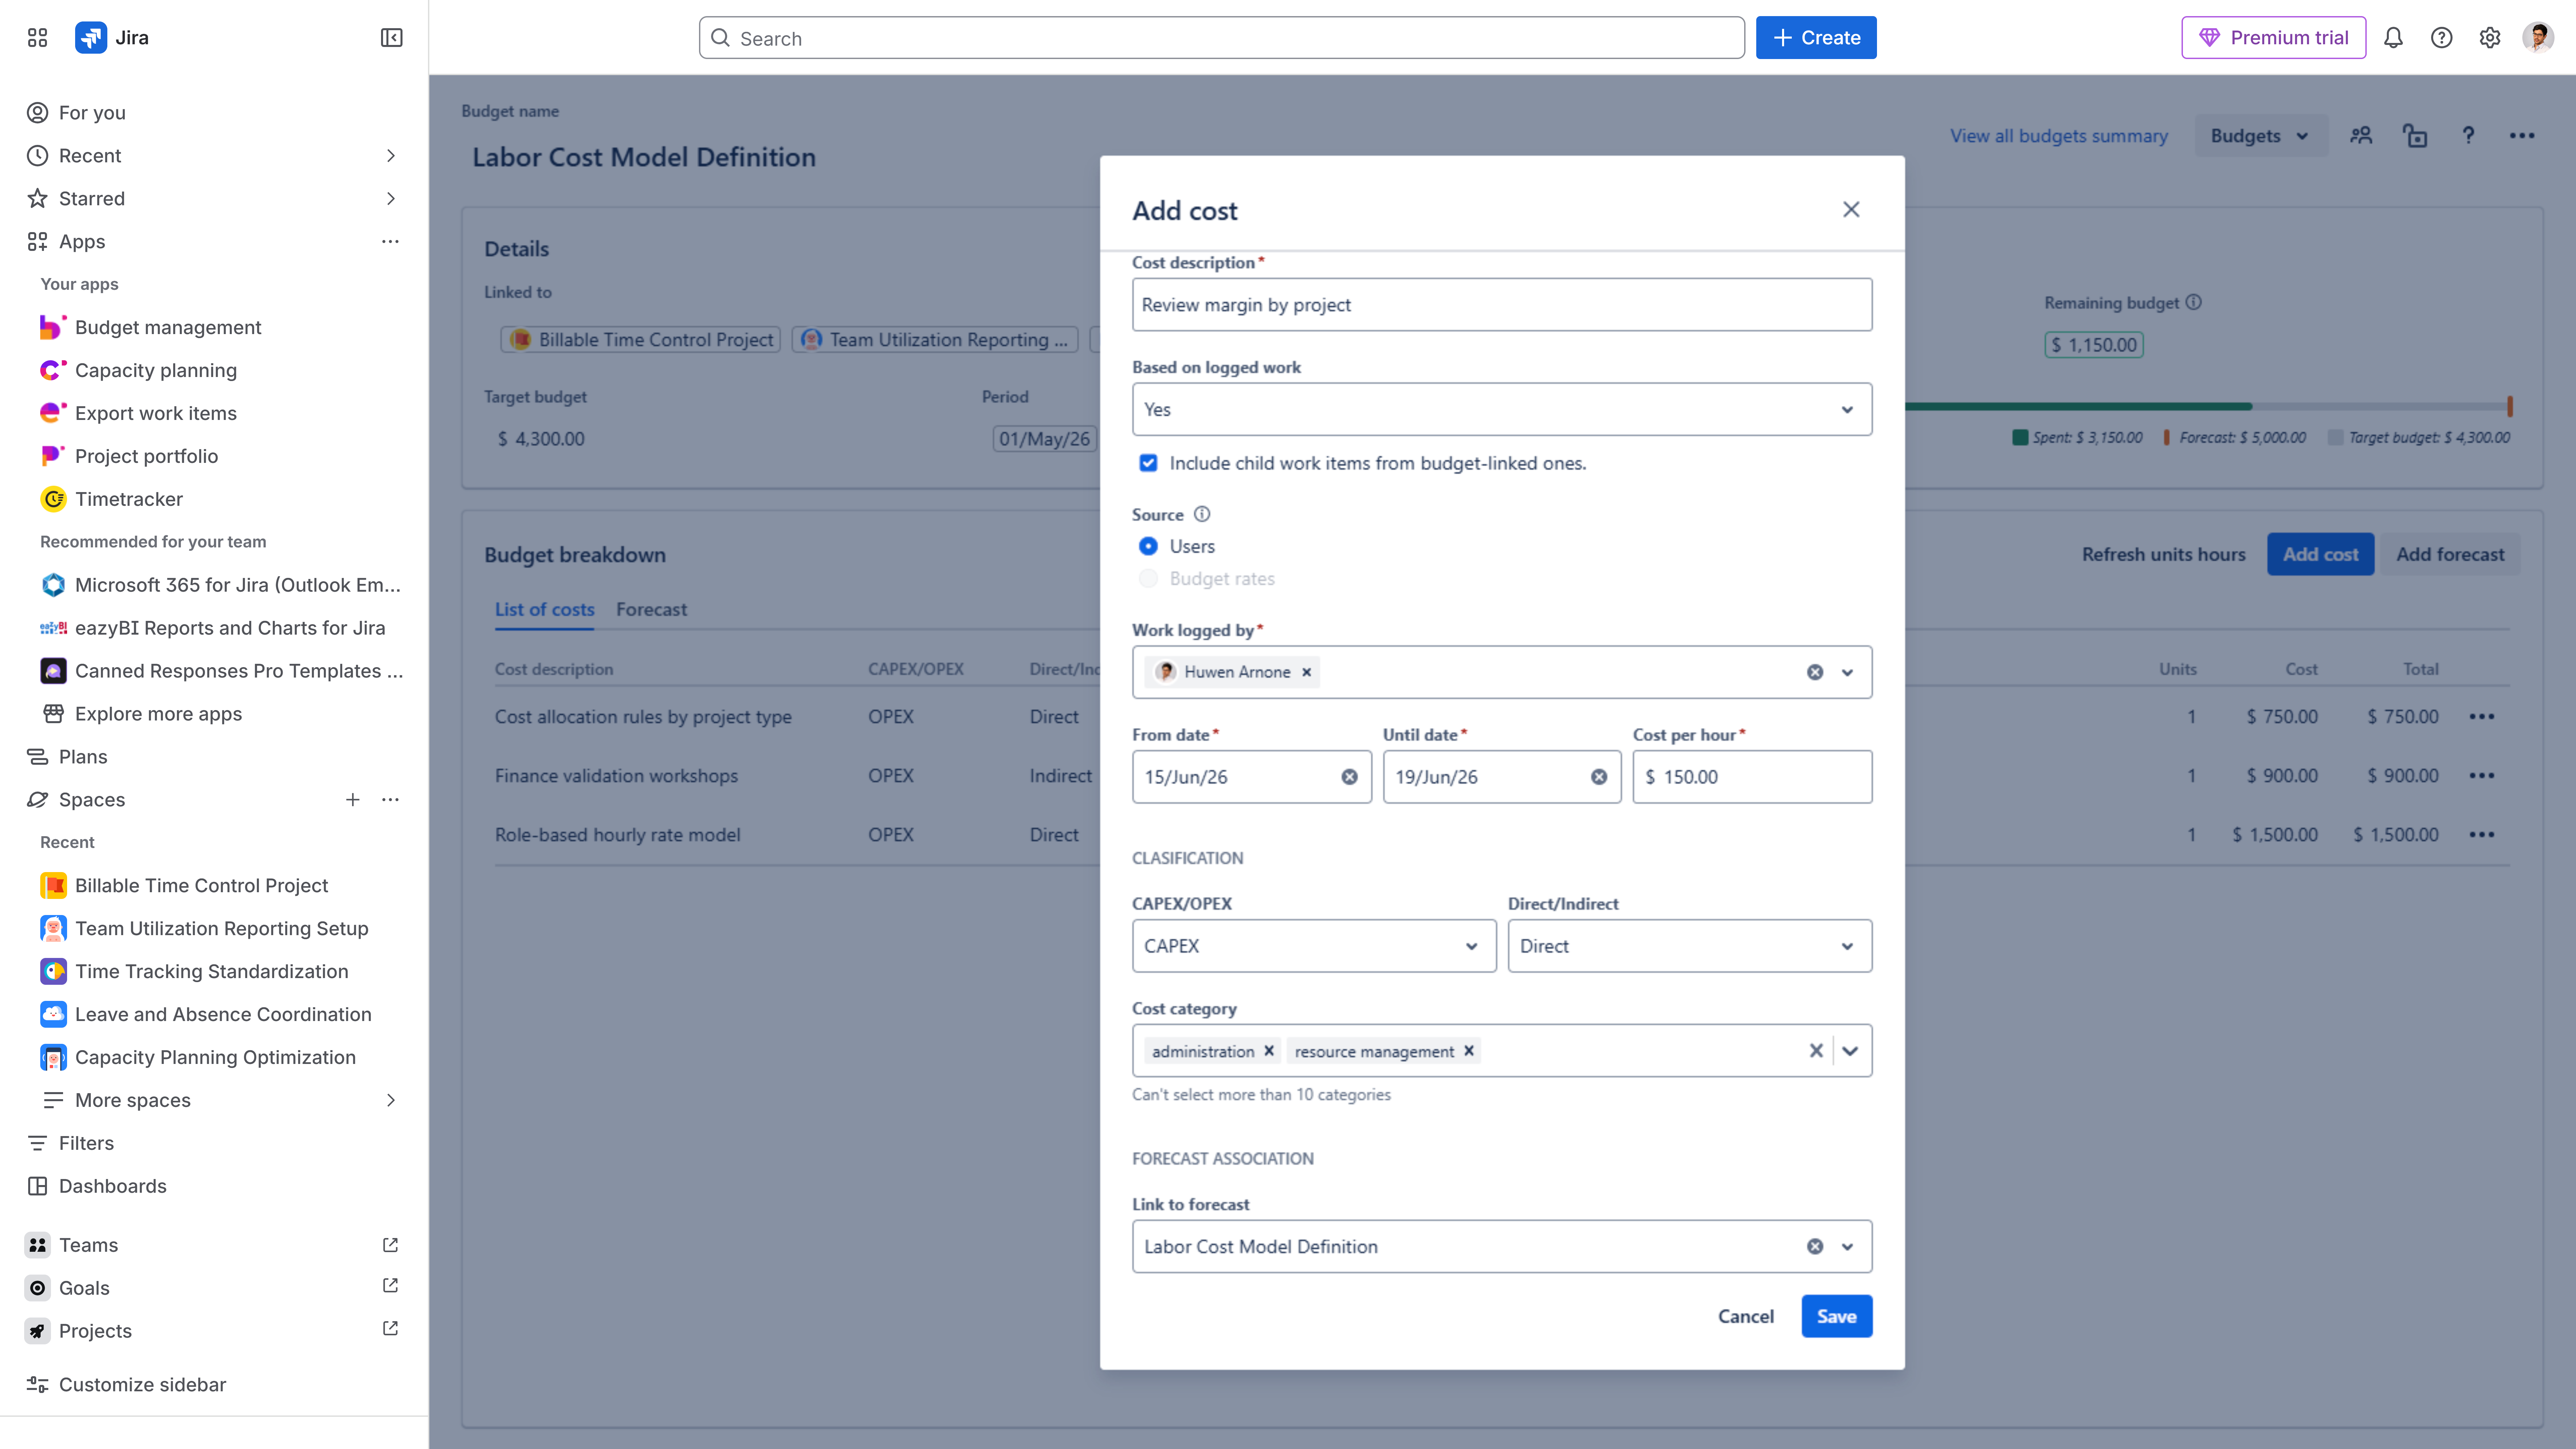Open the notifications bell
The image size is (2576, 1449).
(x=2393, y=38)
